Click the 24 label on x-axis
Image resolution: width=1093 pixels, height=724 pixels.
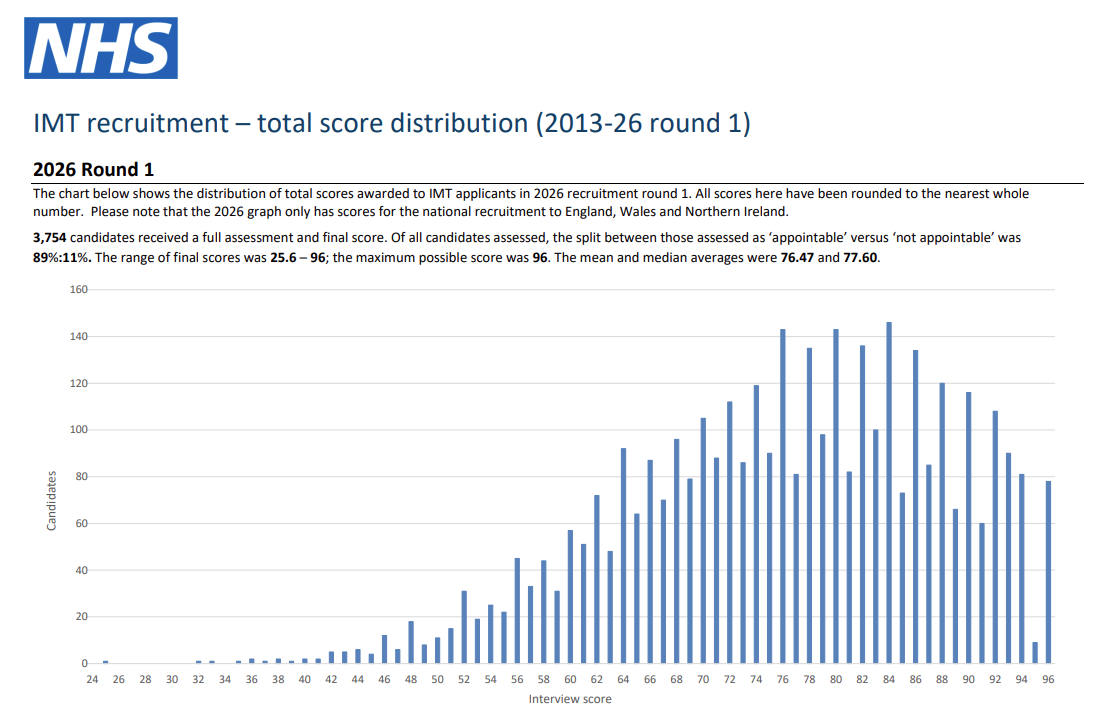click(92, 679)
